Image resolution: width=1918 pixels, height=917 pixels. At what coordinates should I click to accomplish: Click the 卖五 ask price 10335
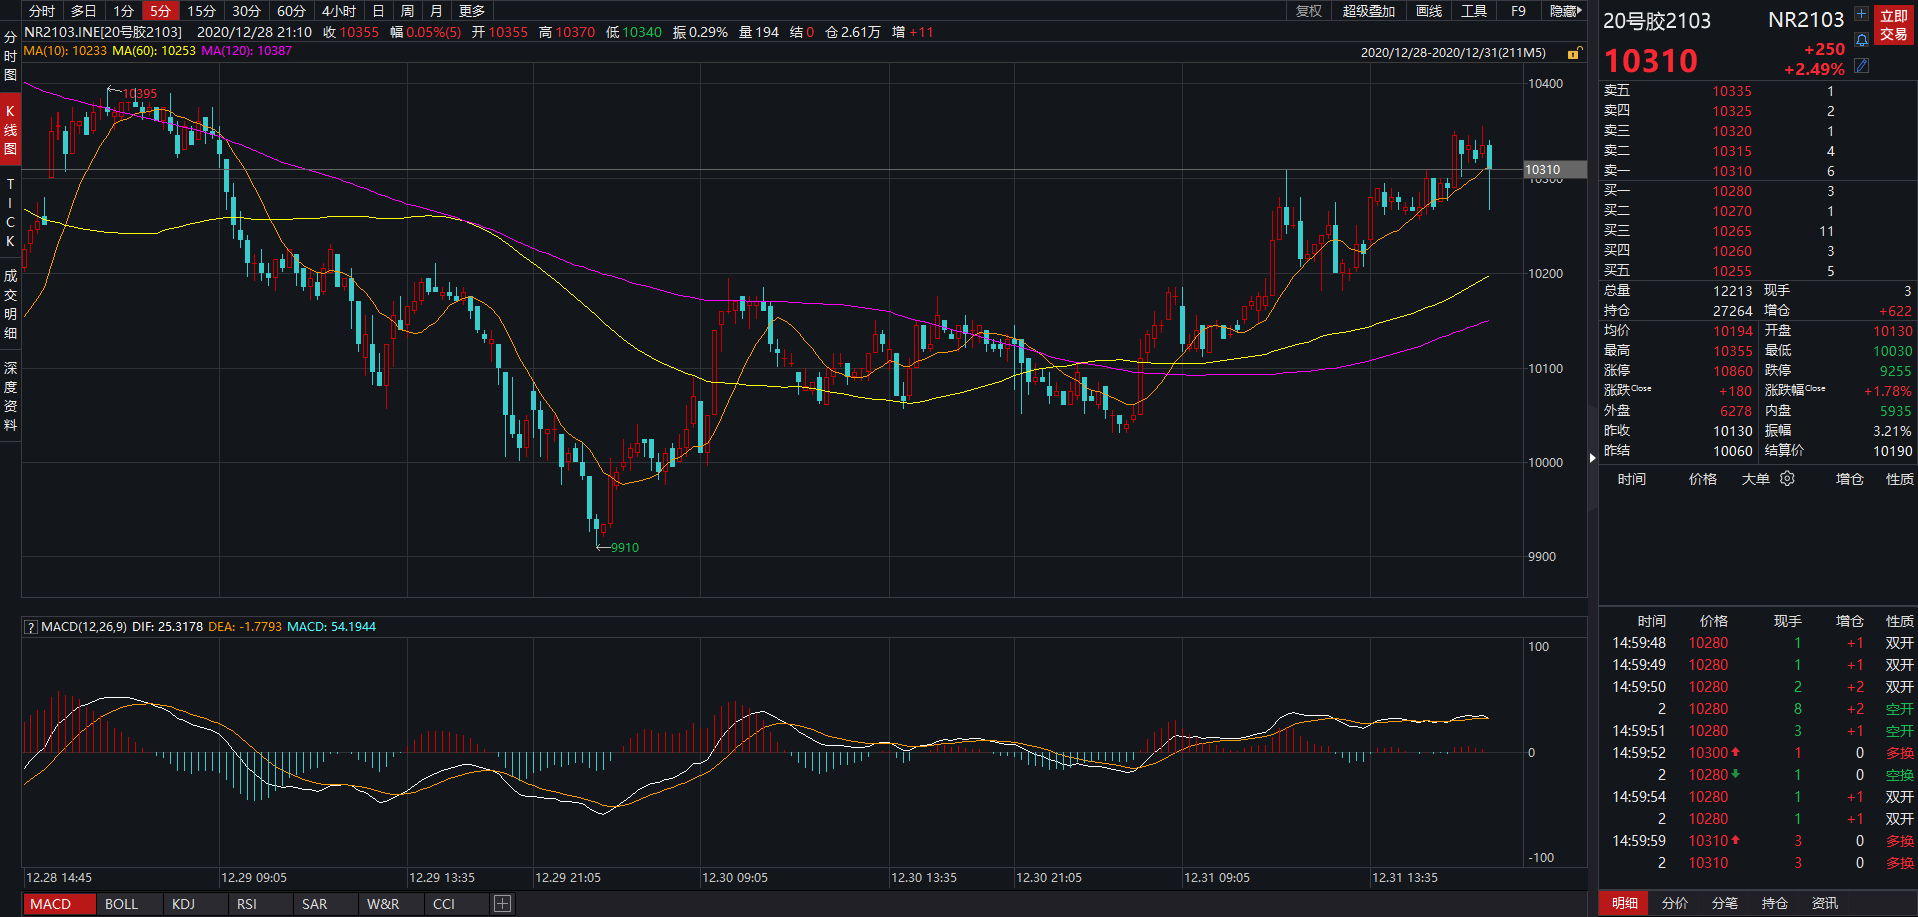tap(1732, 91)
